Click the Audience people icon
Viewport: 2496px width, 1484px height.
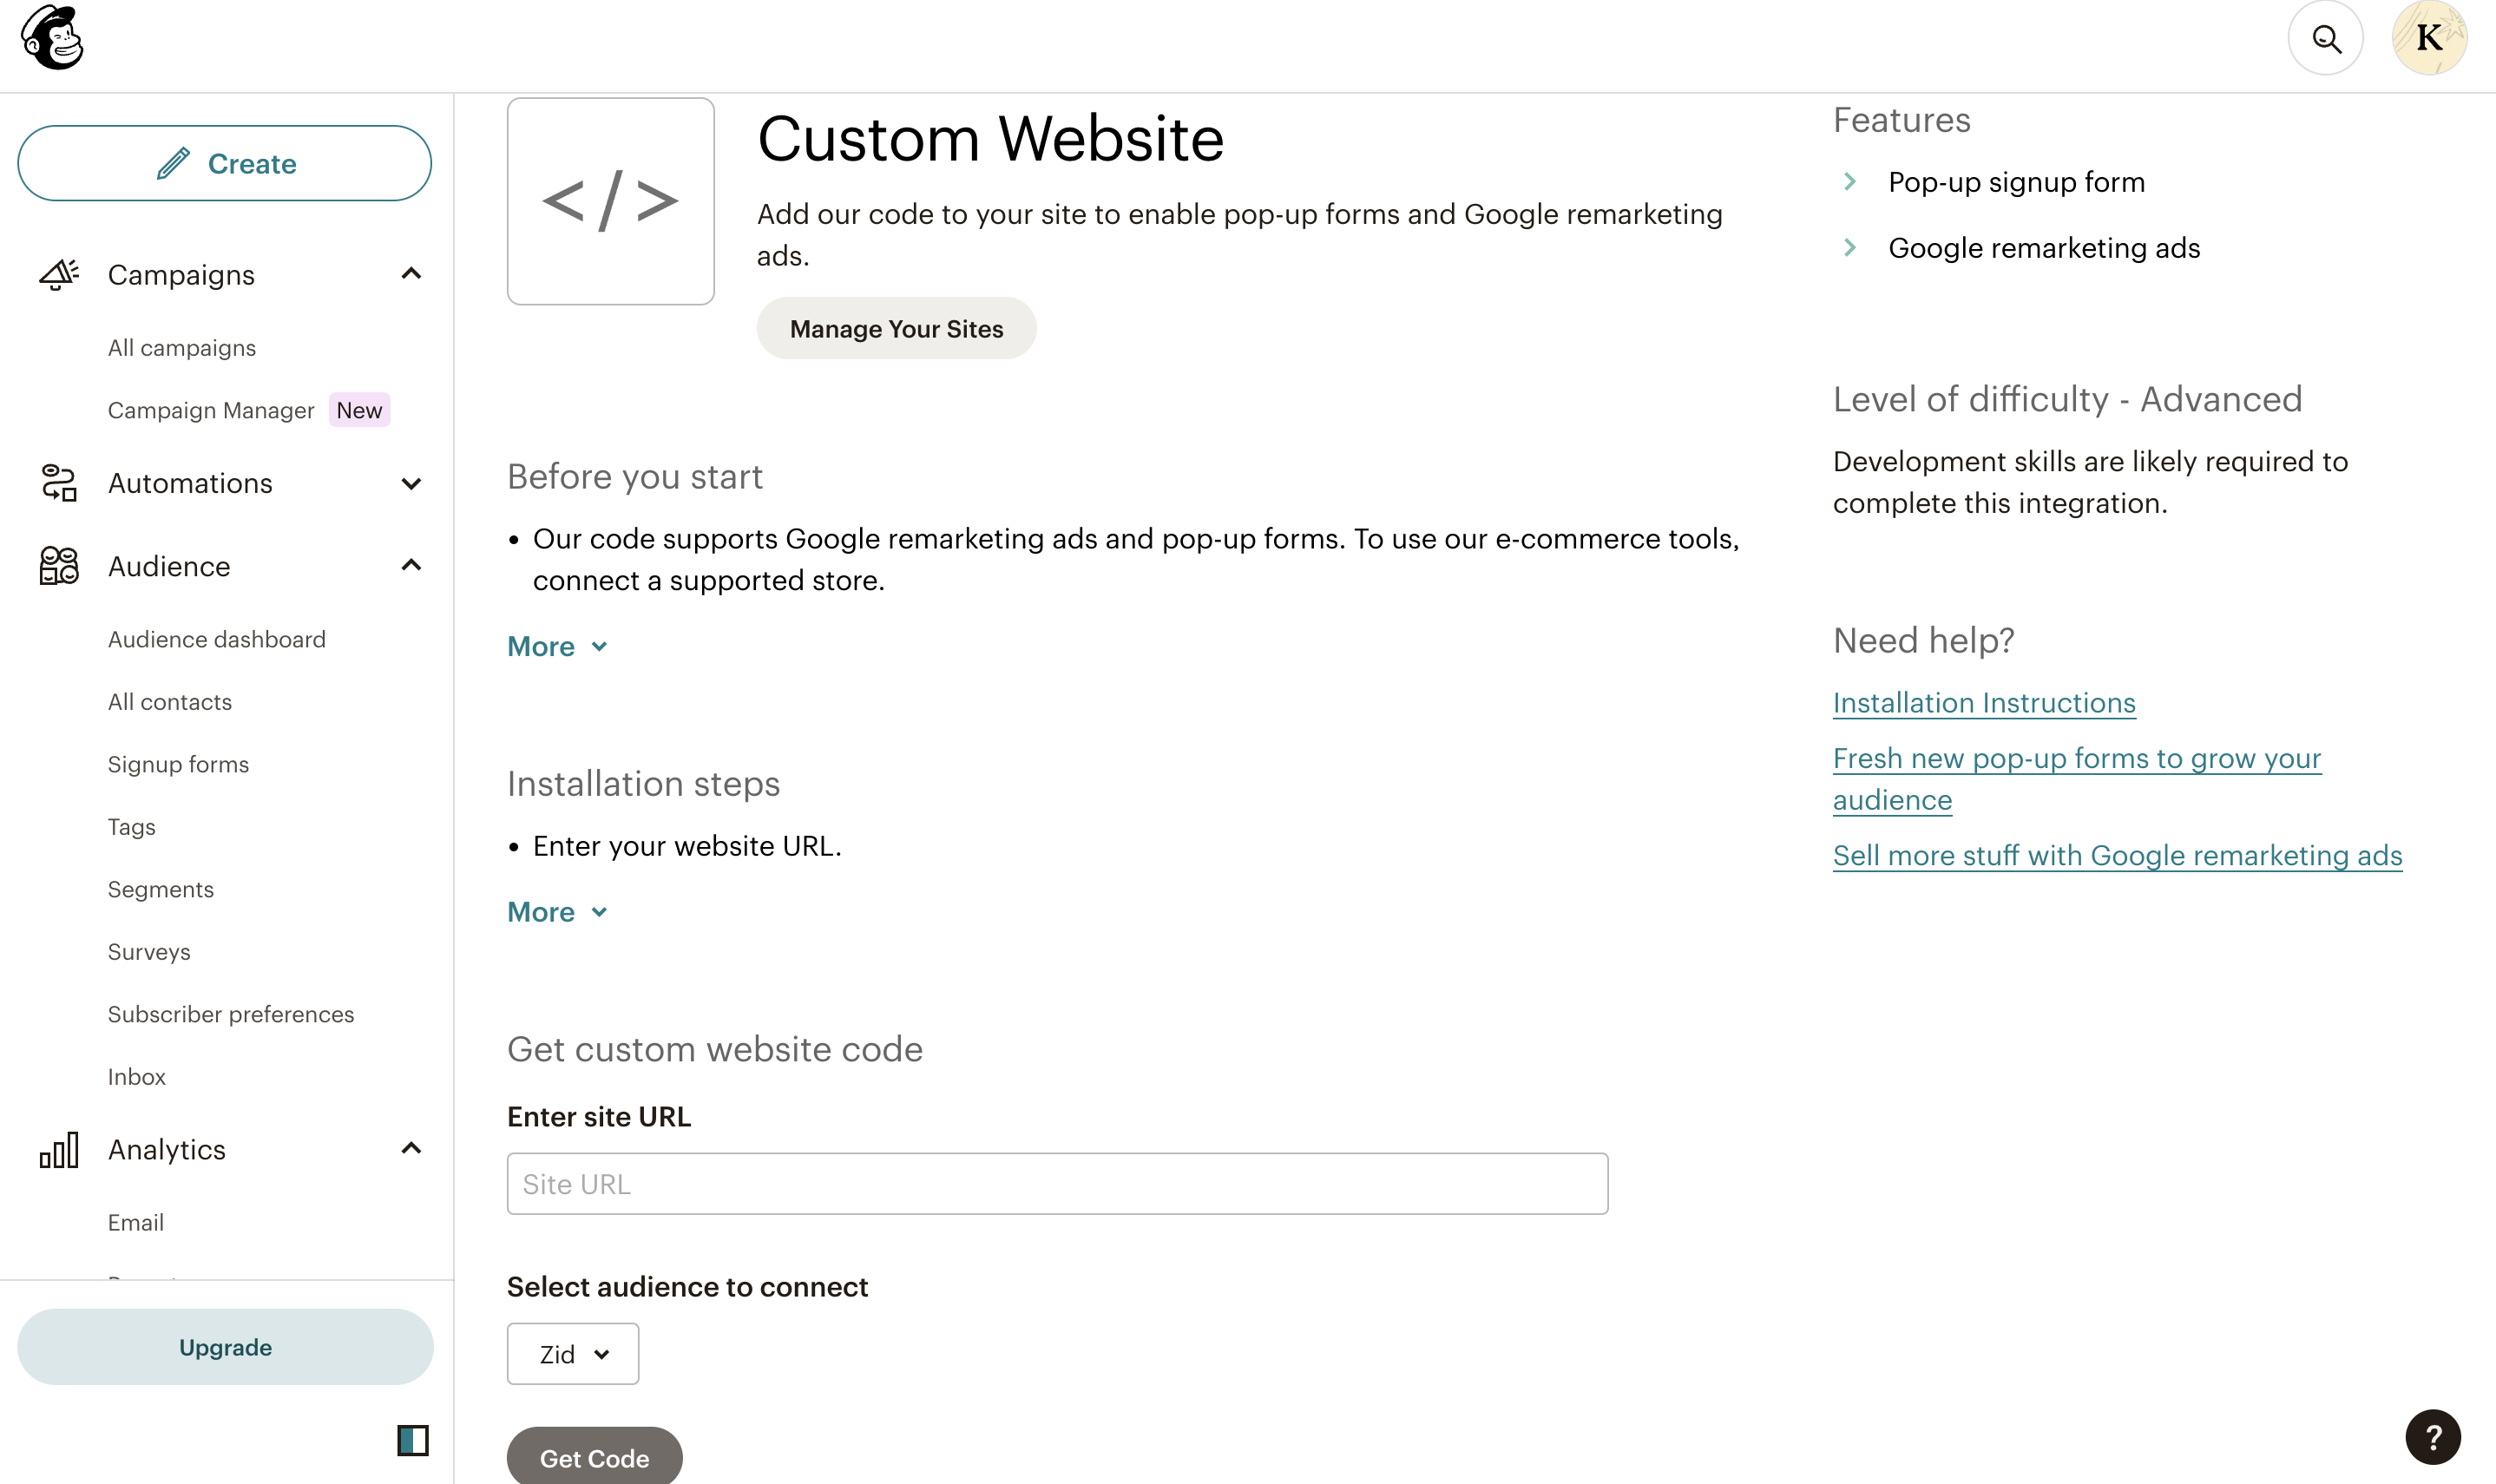coord(58,565)
